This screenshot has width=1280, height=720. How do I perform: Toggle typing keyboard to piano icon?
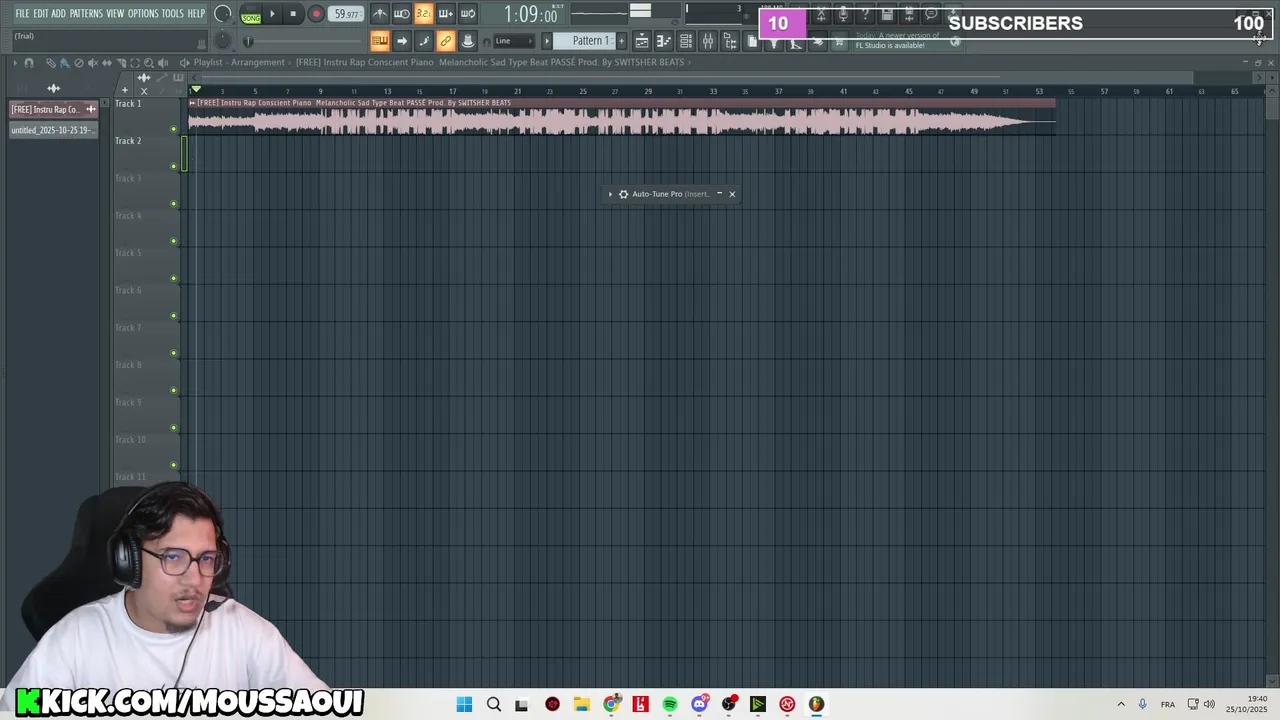tap(380, 41)
